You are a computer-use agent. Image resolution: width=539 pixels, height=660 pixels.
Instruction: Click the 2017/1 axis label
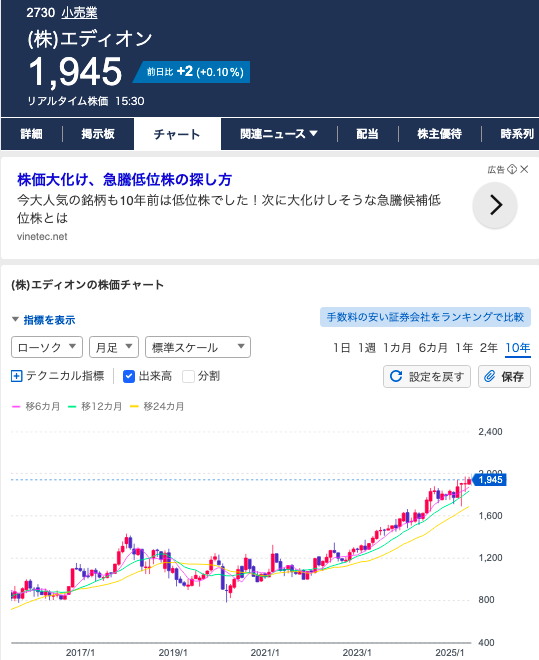(80, 652)
